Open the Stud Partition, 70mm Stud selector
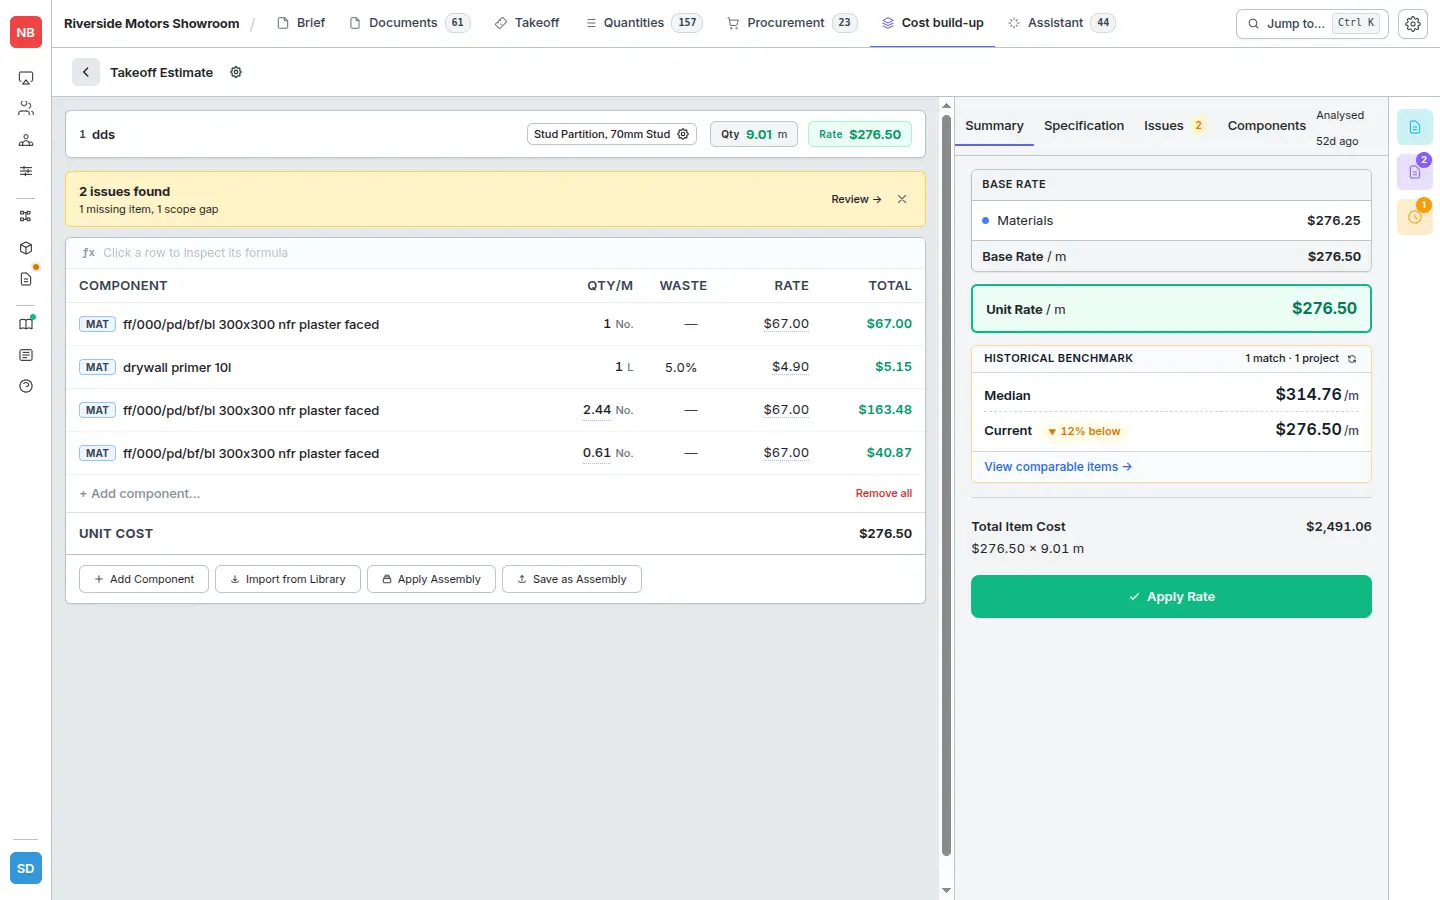 [611, 134]
